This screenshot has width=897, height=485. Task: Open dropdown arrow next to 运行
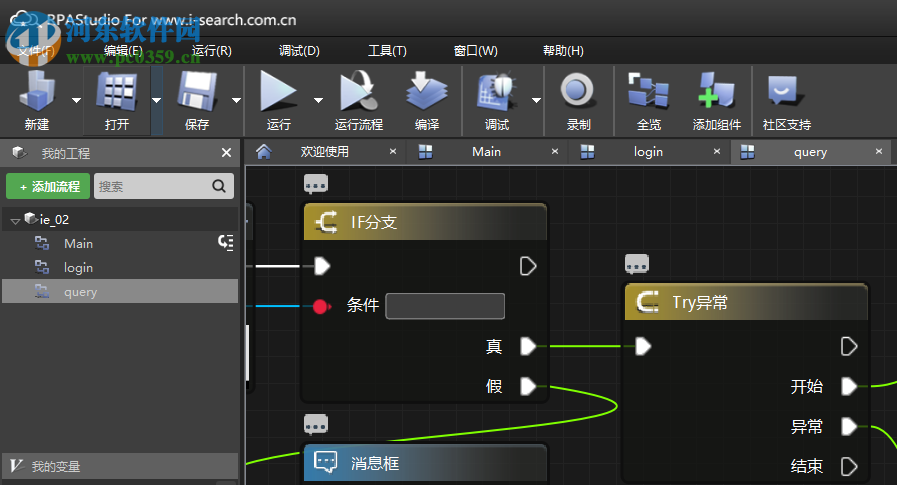[319, 100]
